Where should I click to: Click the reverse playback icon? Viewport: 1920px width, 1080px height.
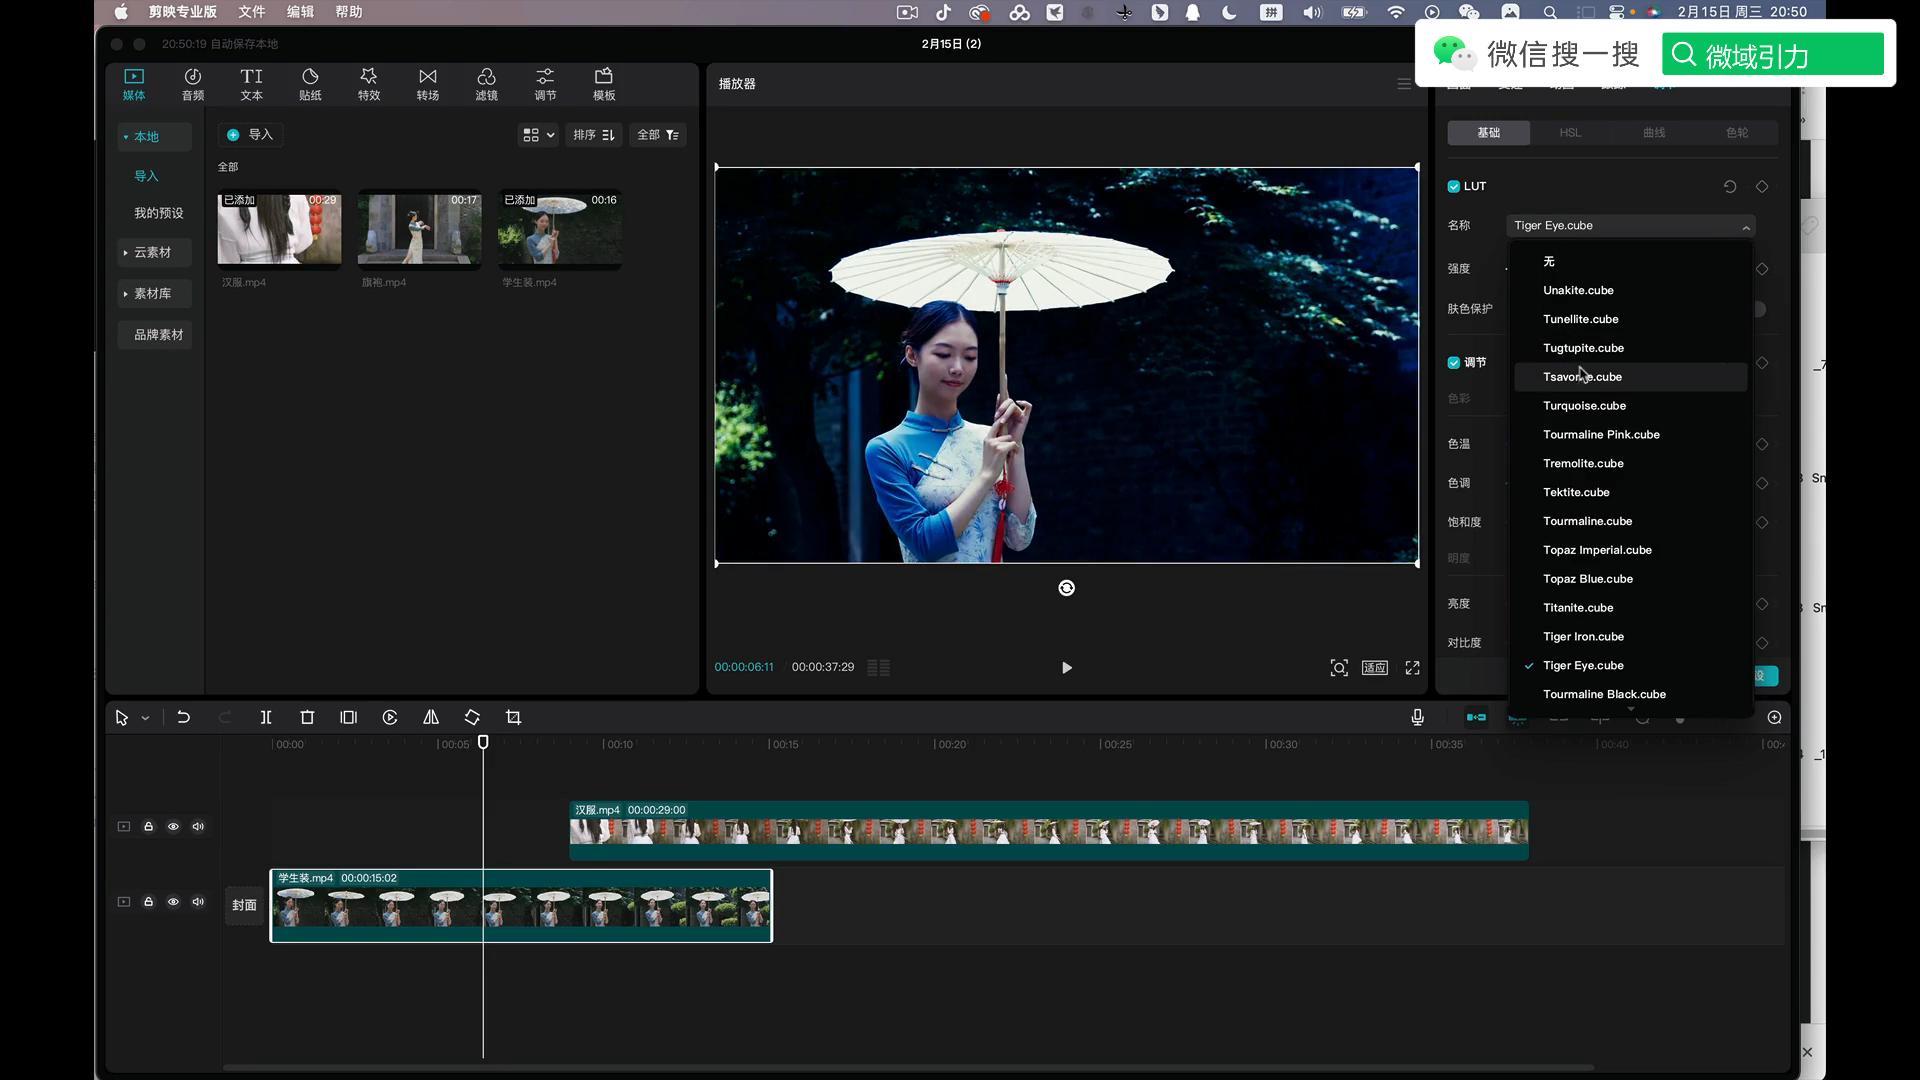point(390,717)
